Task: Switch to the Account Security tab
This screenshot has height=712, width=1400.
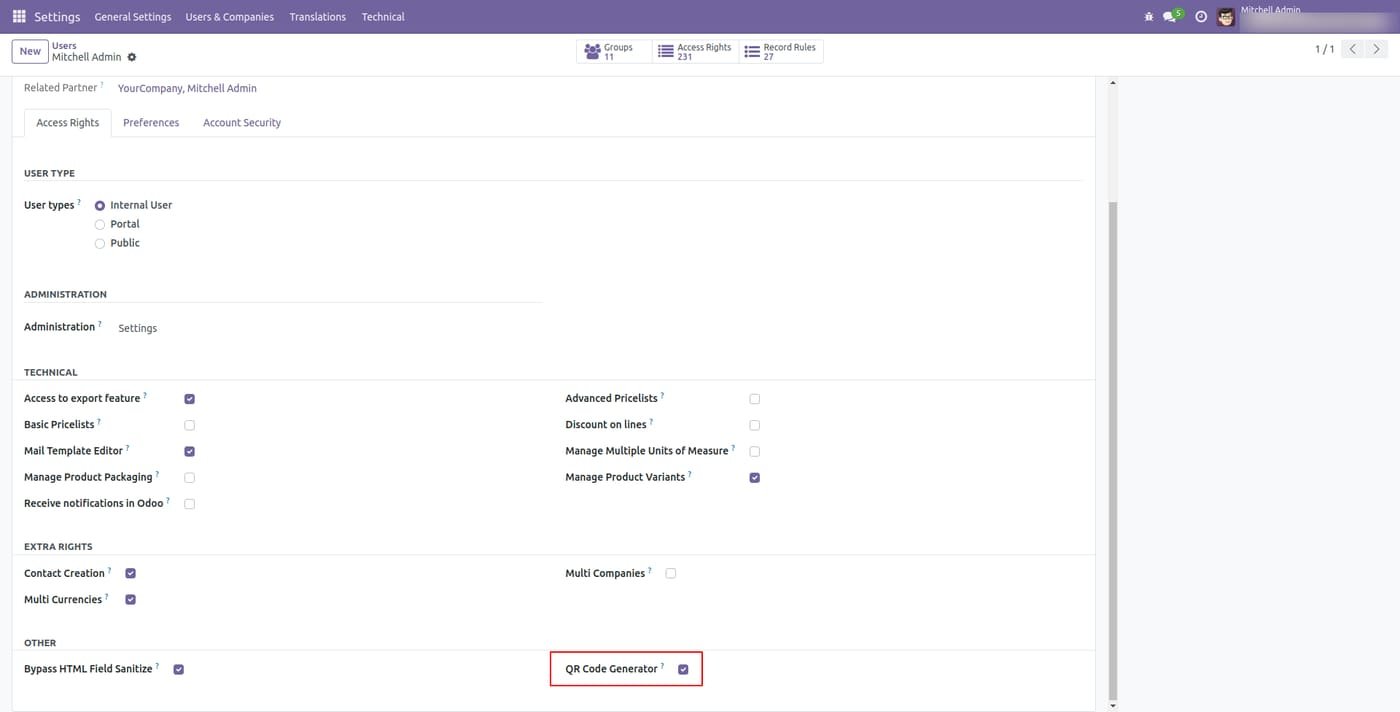Action: click(x=242, y=123)
